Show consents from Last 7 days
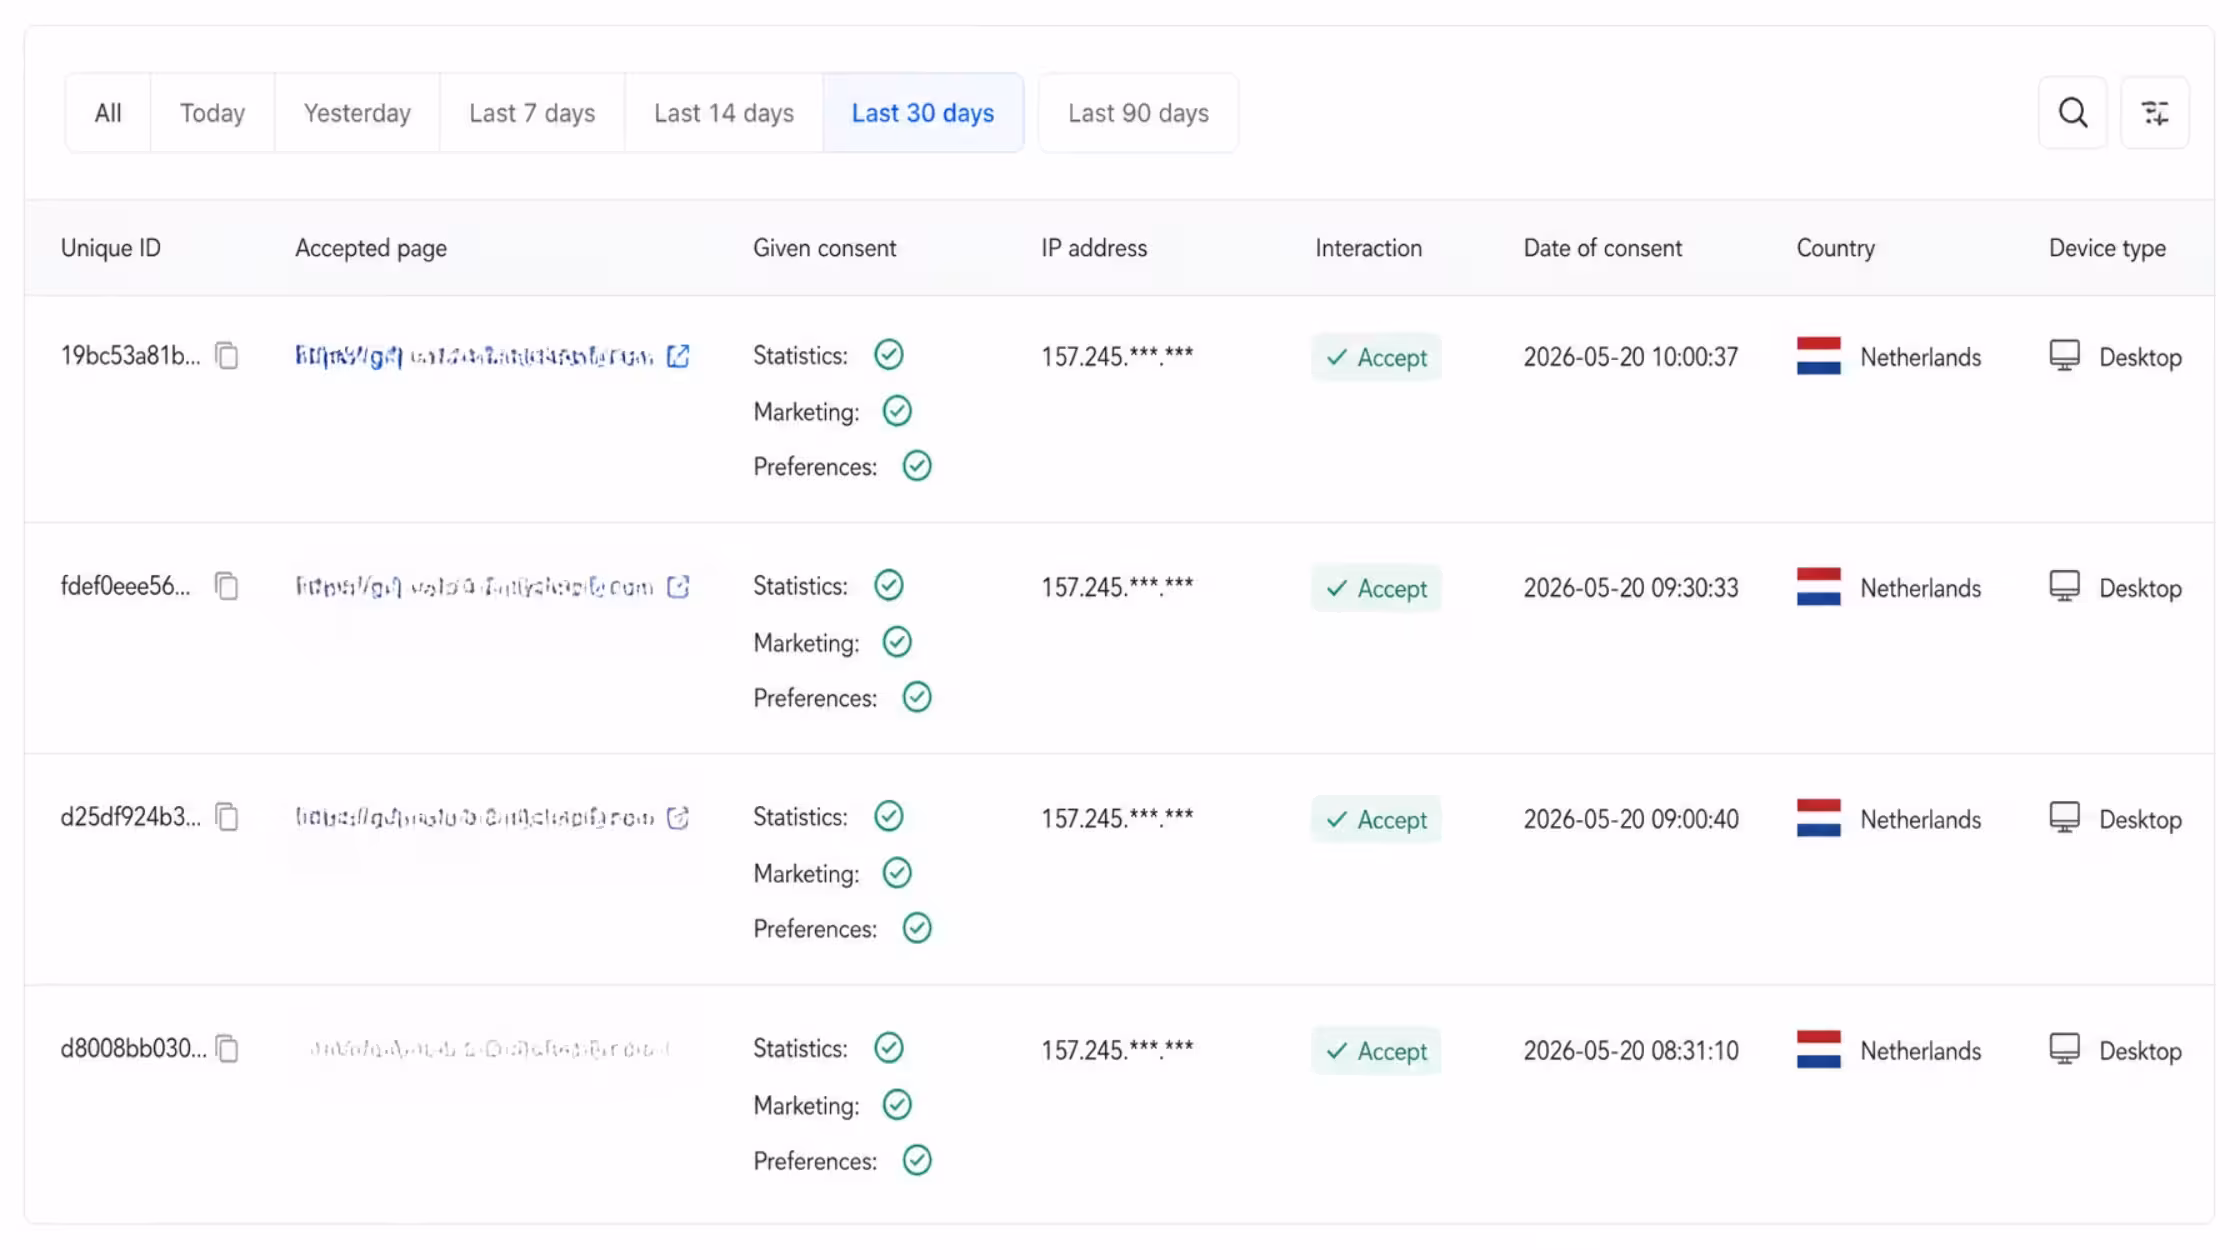 (x=532, y=113)
